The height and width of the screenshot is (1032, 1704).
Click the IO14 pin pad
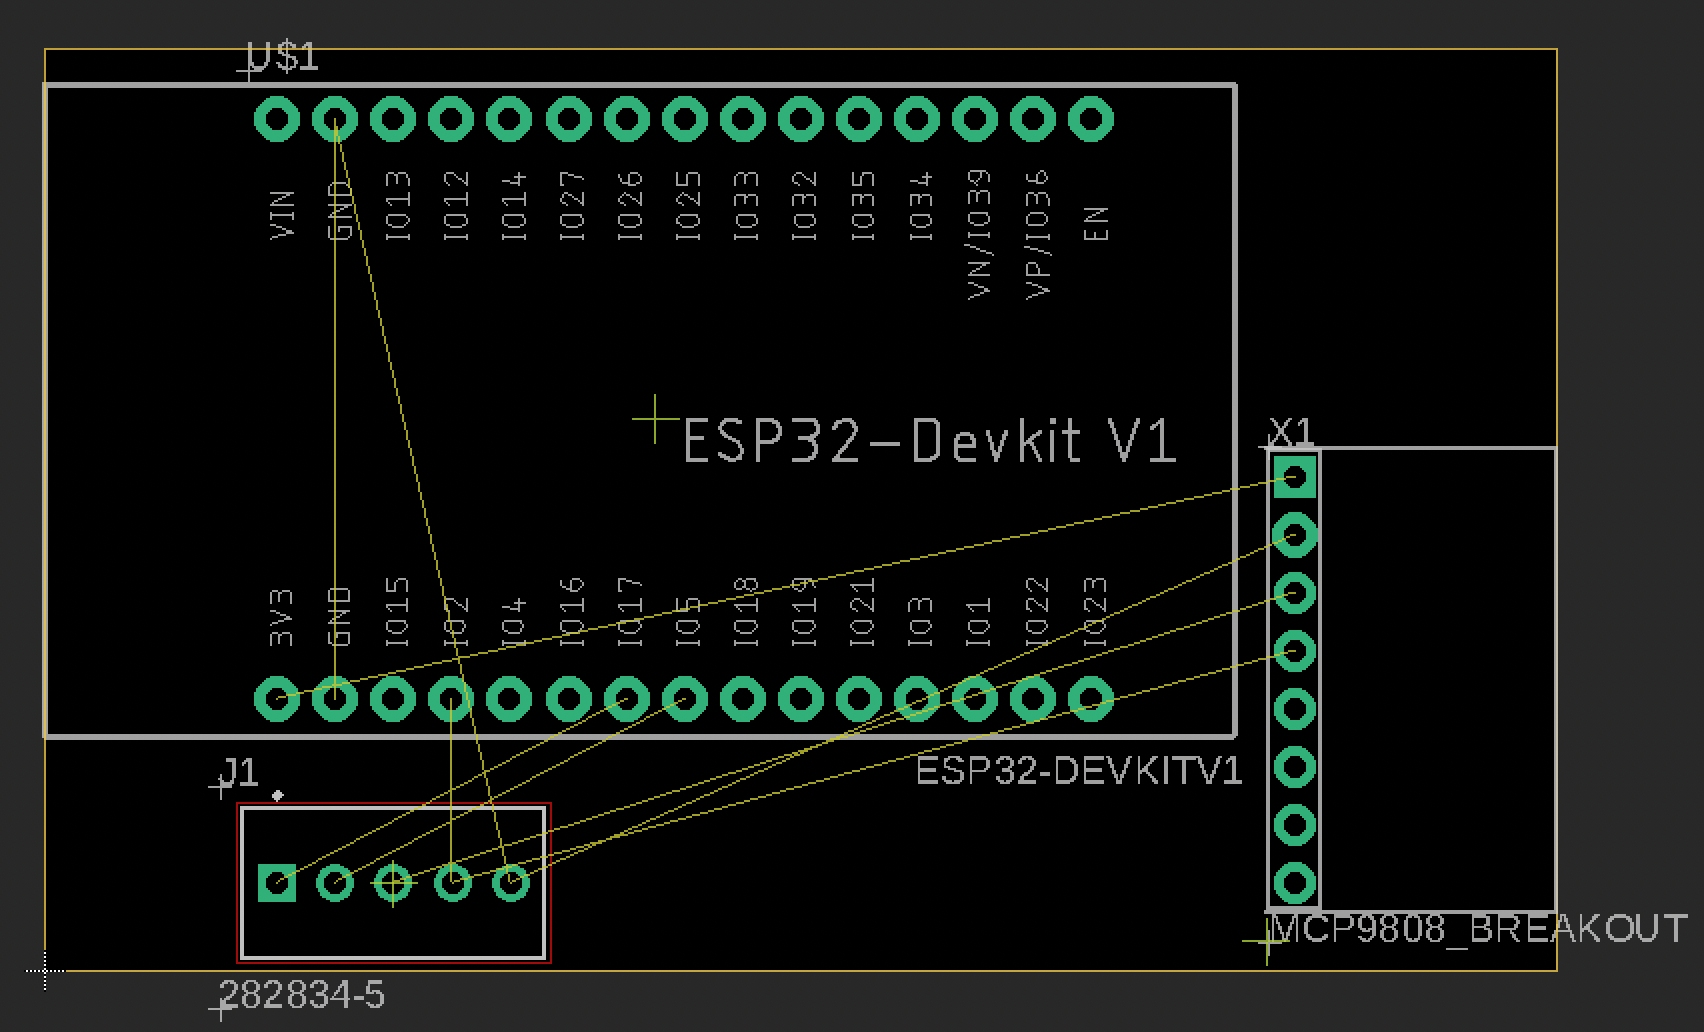click(509, 120)
